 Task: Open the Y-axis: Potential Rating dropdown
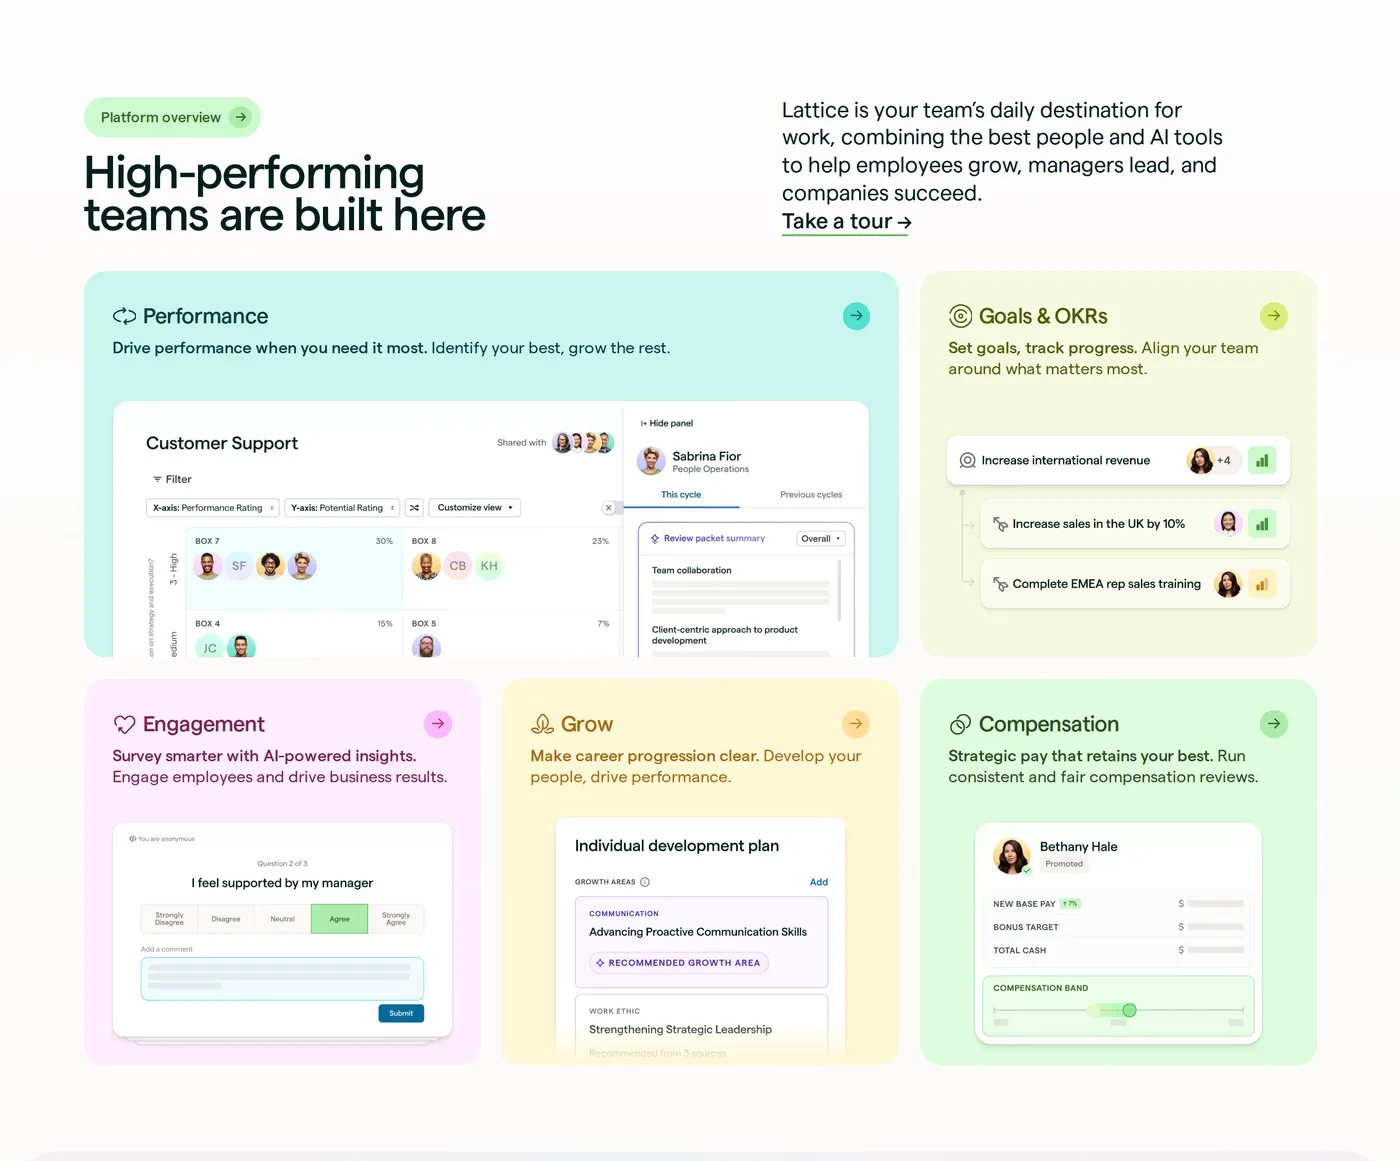coord(342,508)
